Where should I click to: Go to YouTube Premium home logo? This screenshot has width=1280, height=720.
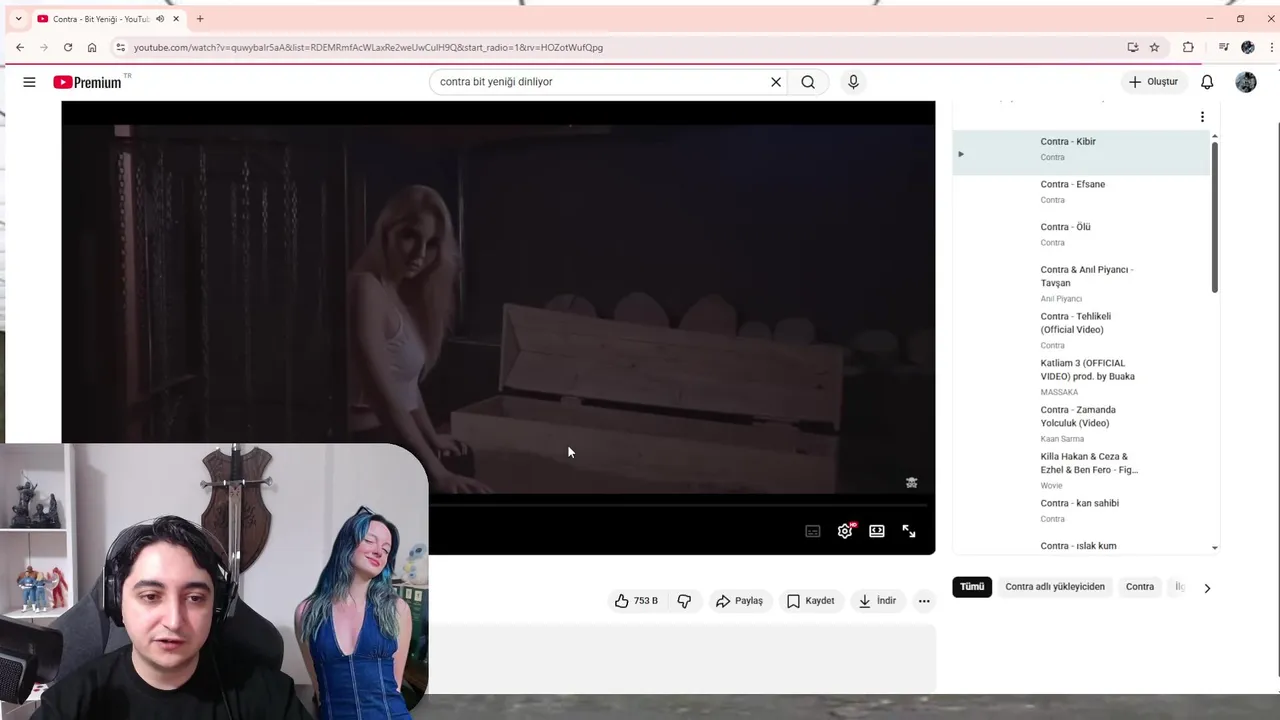point(88,82)
